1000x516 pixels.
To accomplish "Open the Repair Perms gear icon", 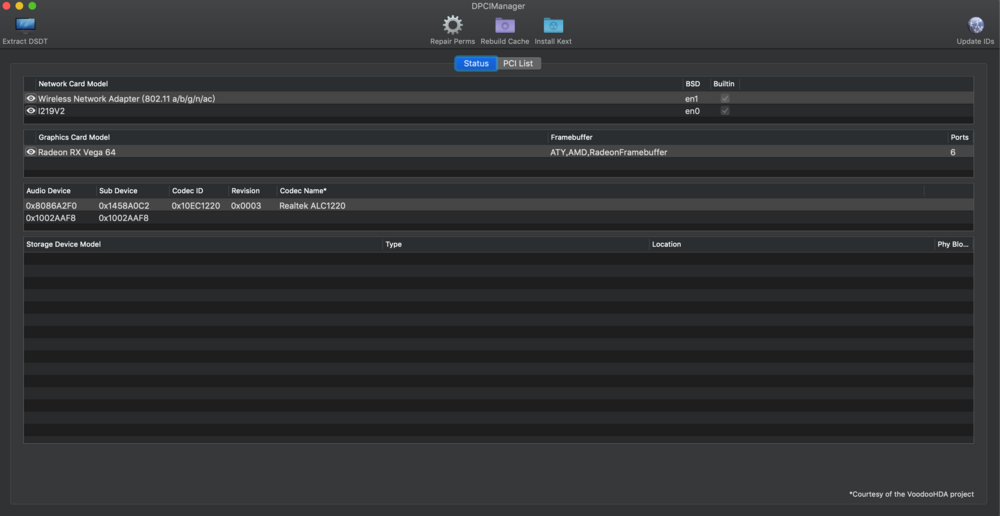I will [x=453, y=25].
